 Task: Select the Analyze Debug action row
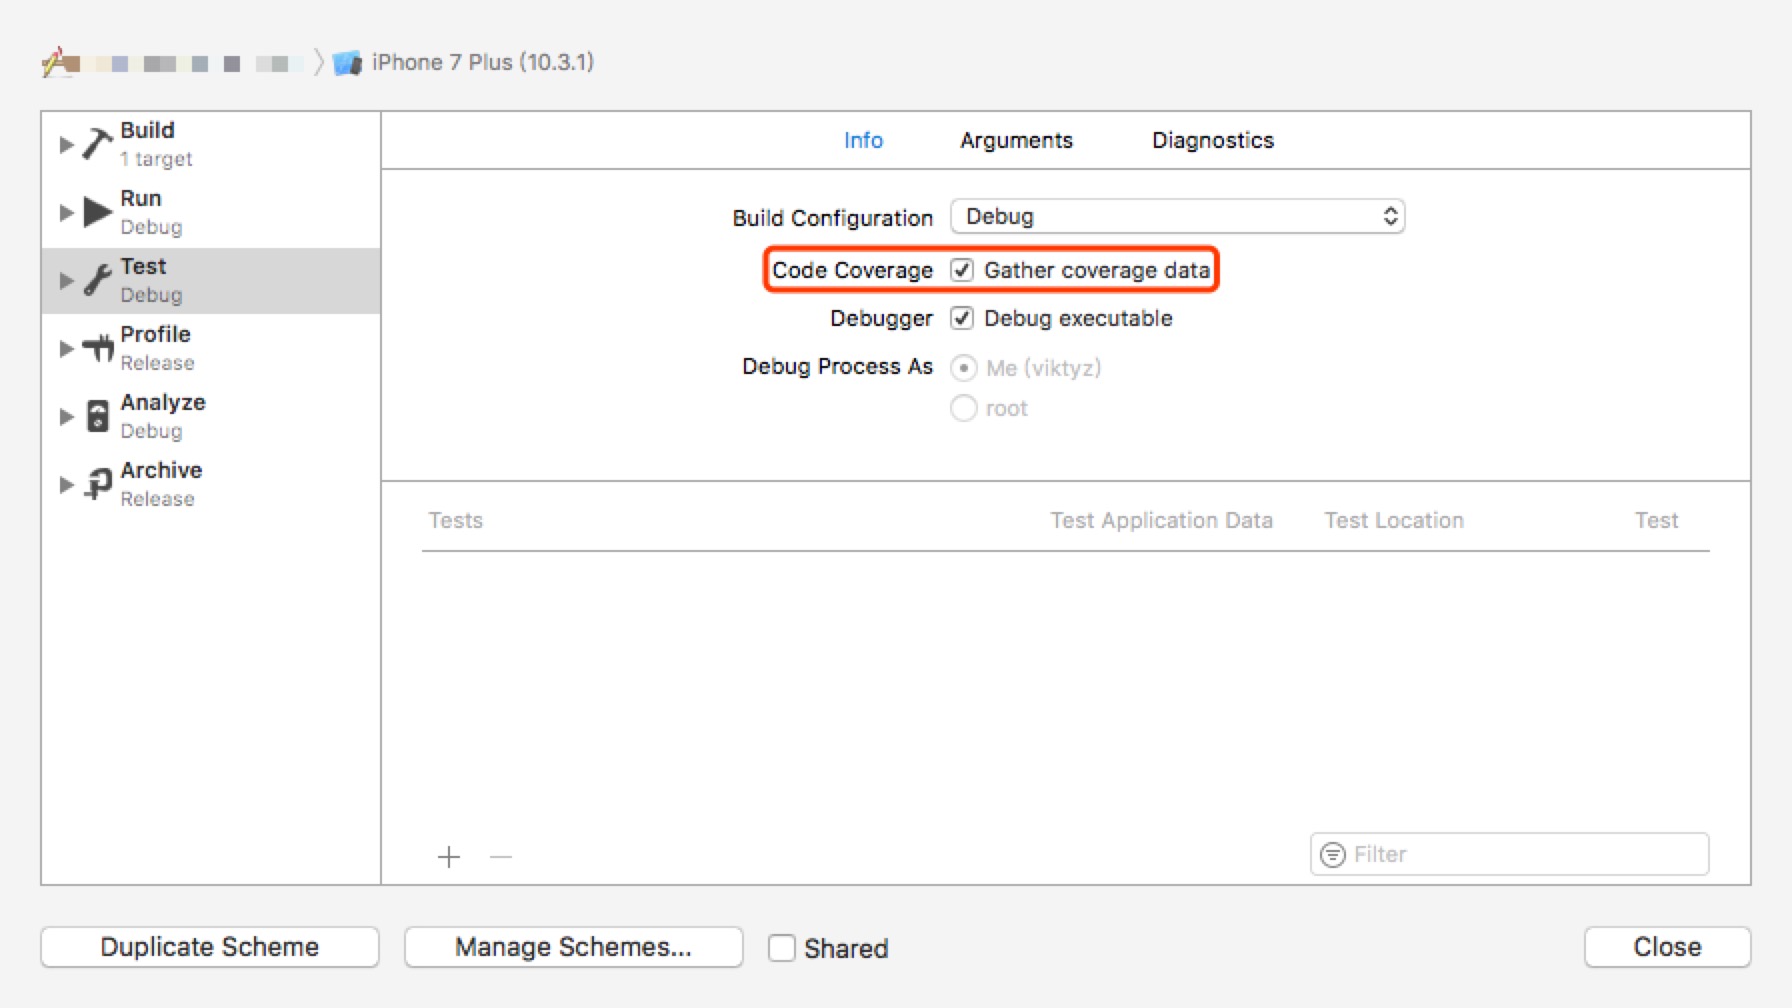pos(211,417)
